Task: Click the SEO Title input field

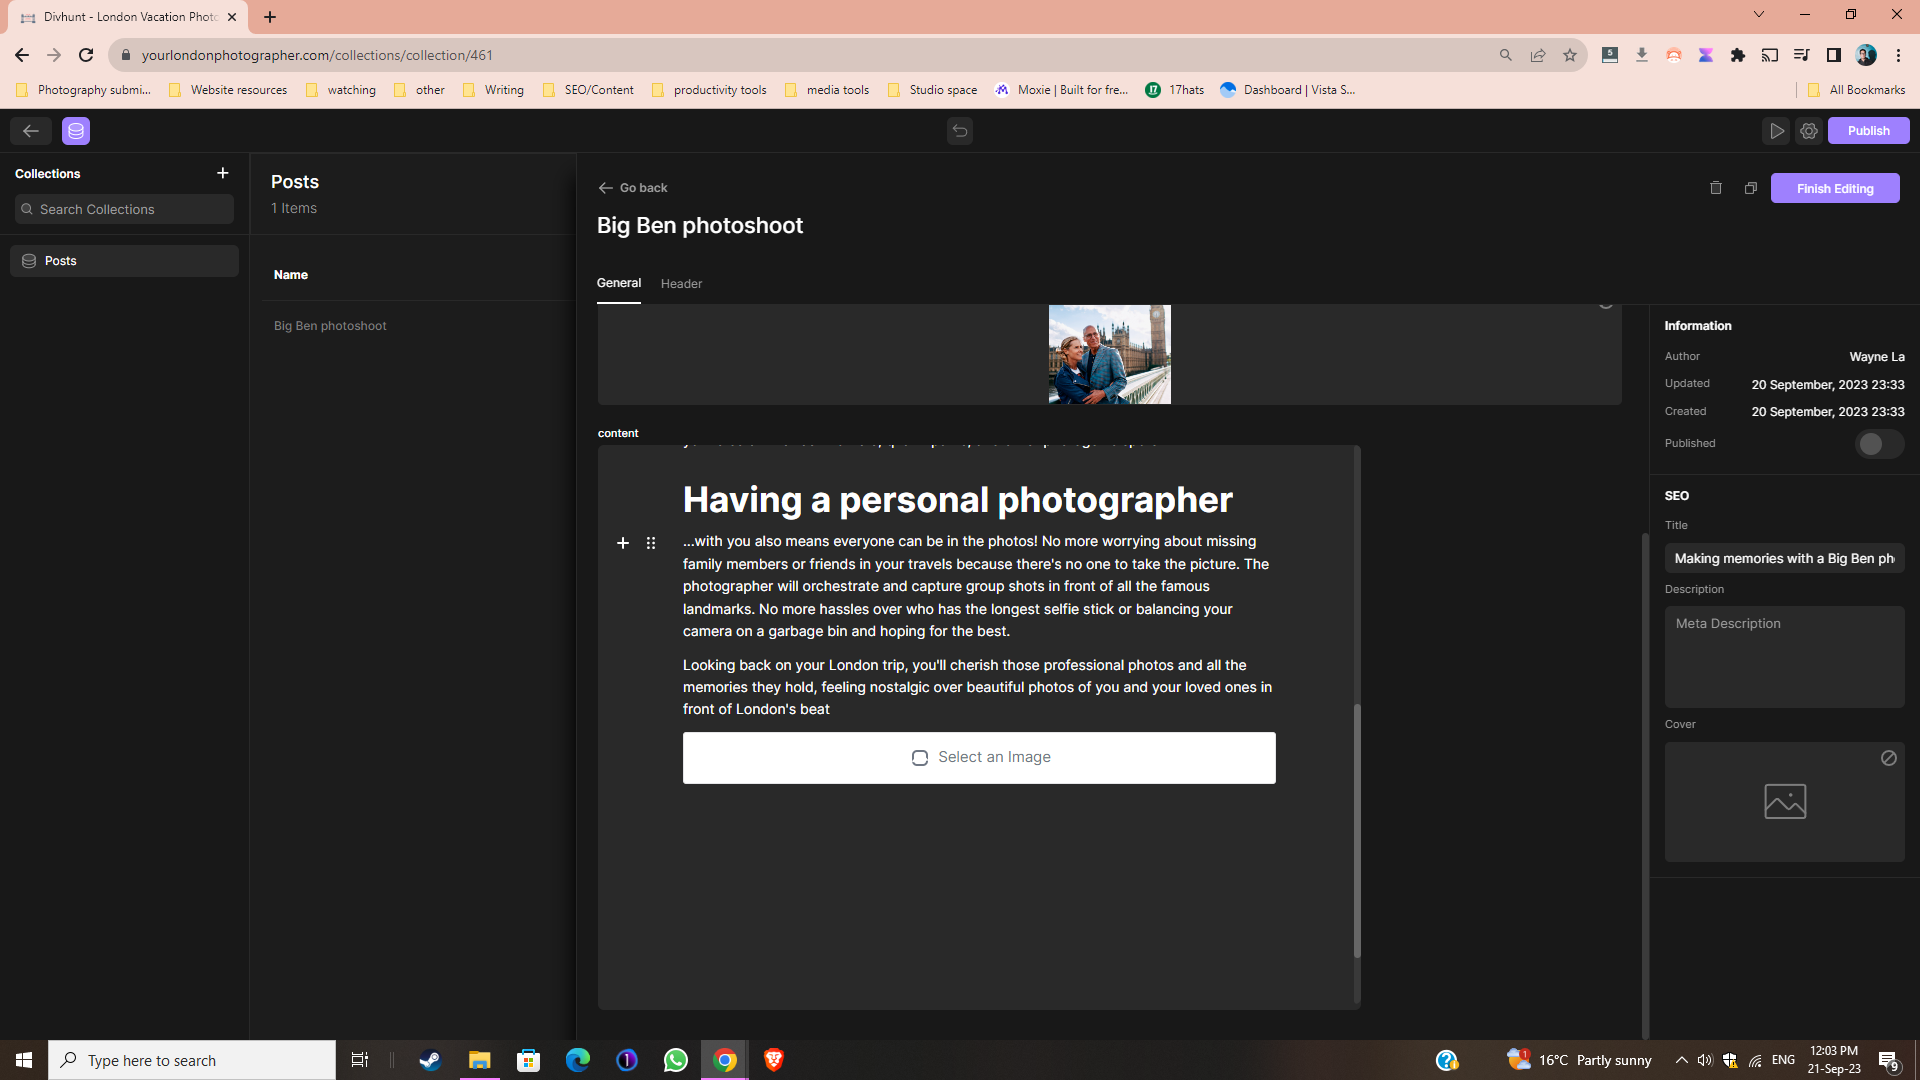Action: (1784, 559)
